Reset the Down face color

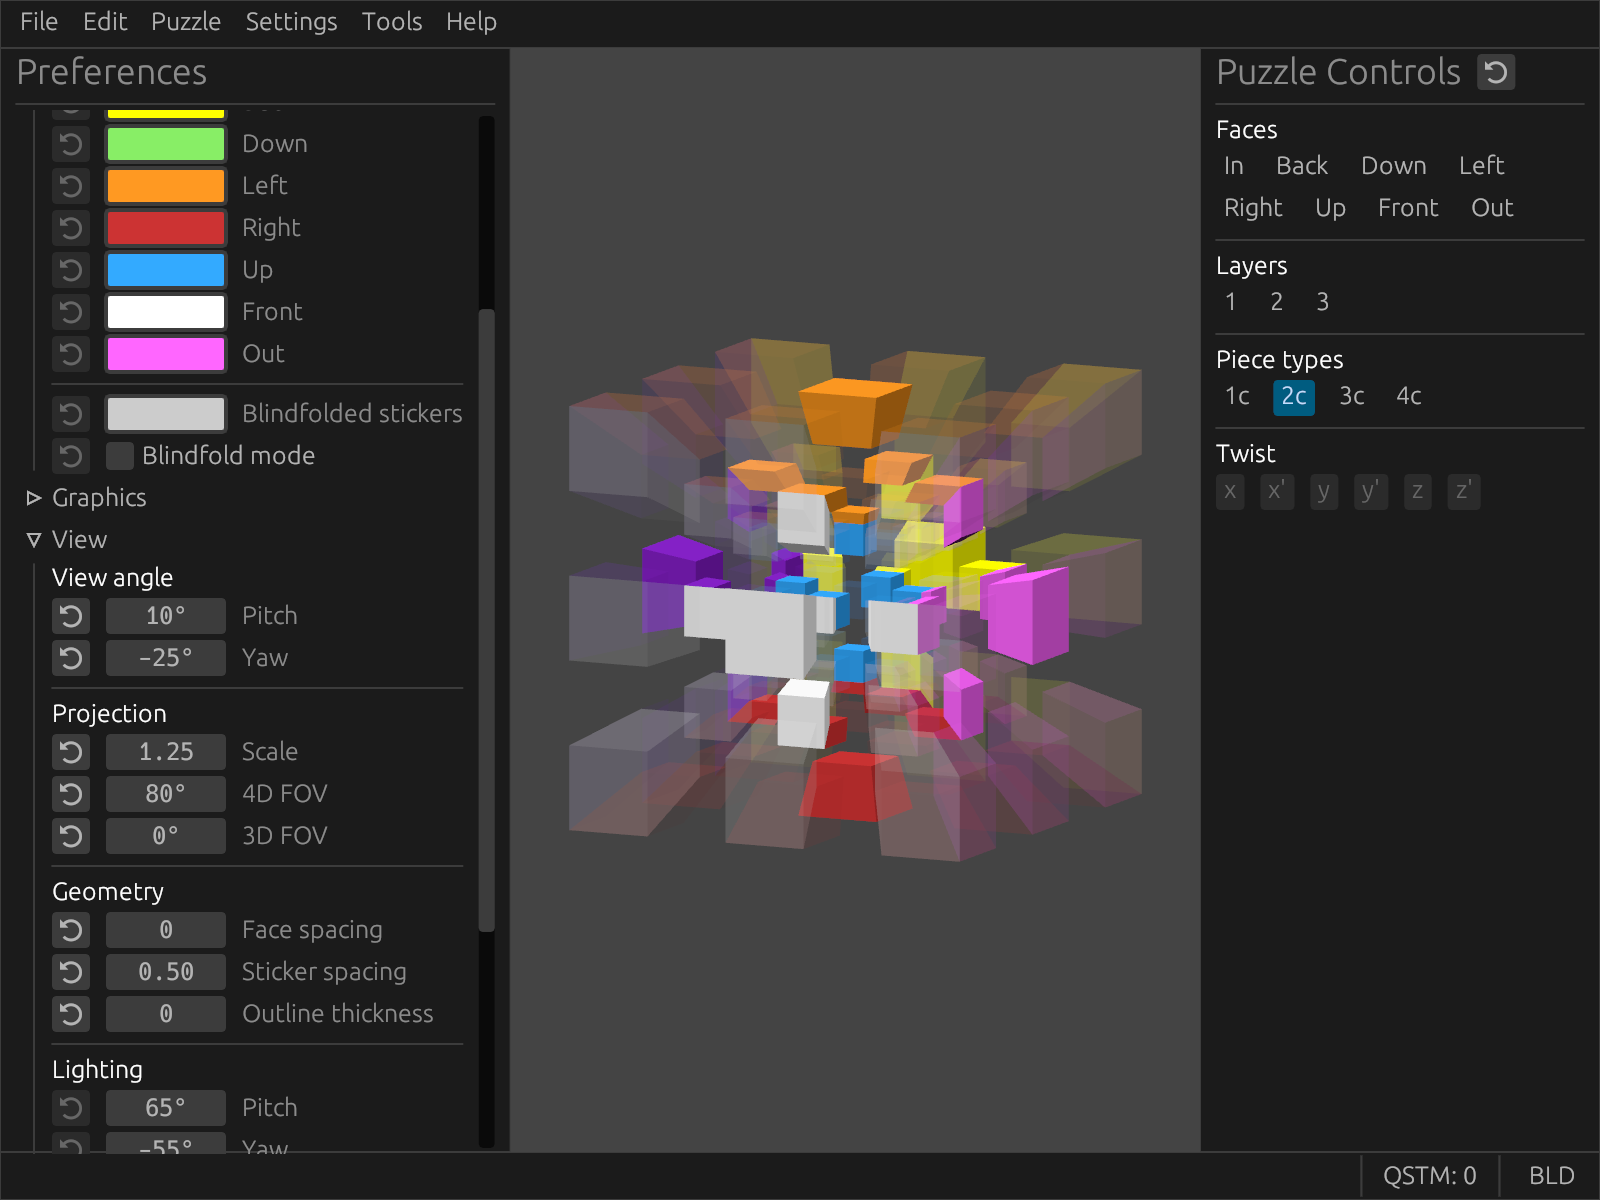point(71,144)
